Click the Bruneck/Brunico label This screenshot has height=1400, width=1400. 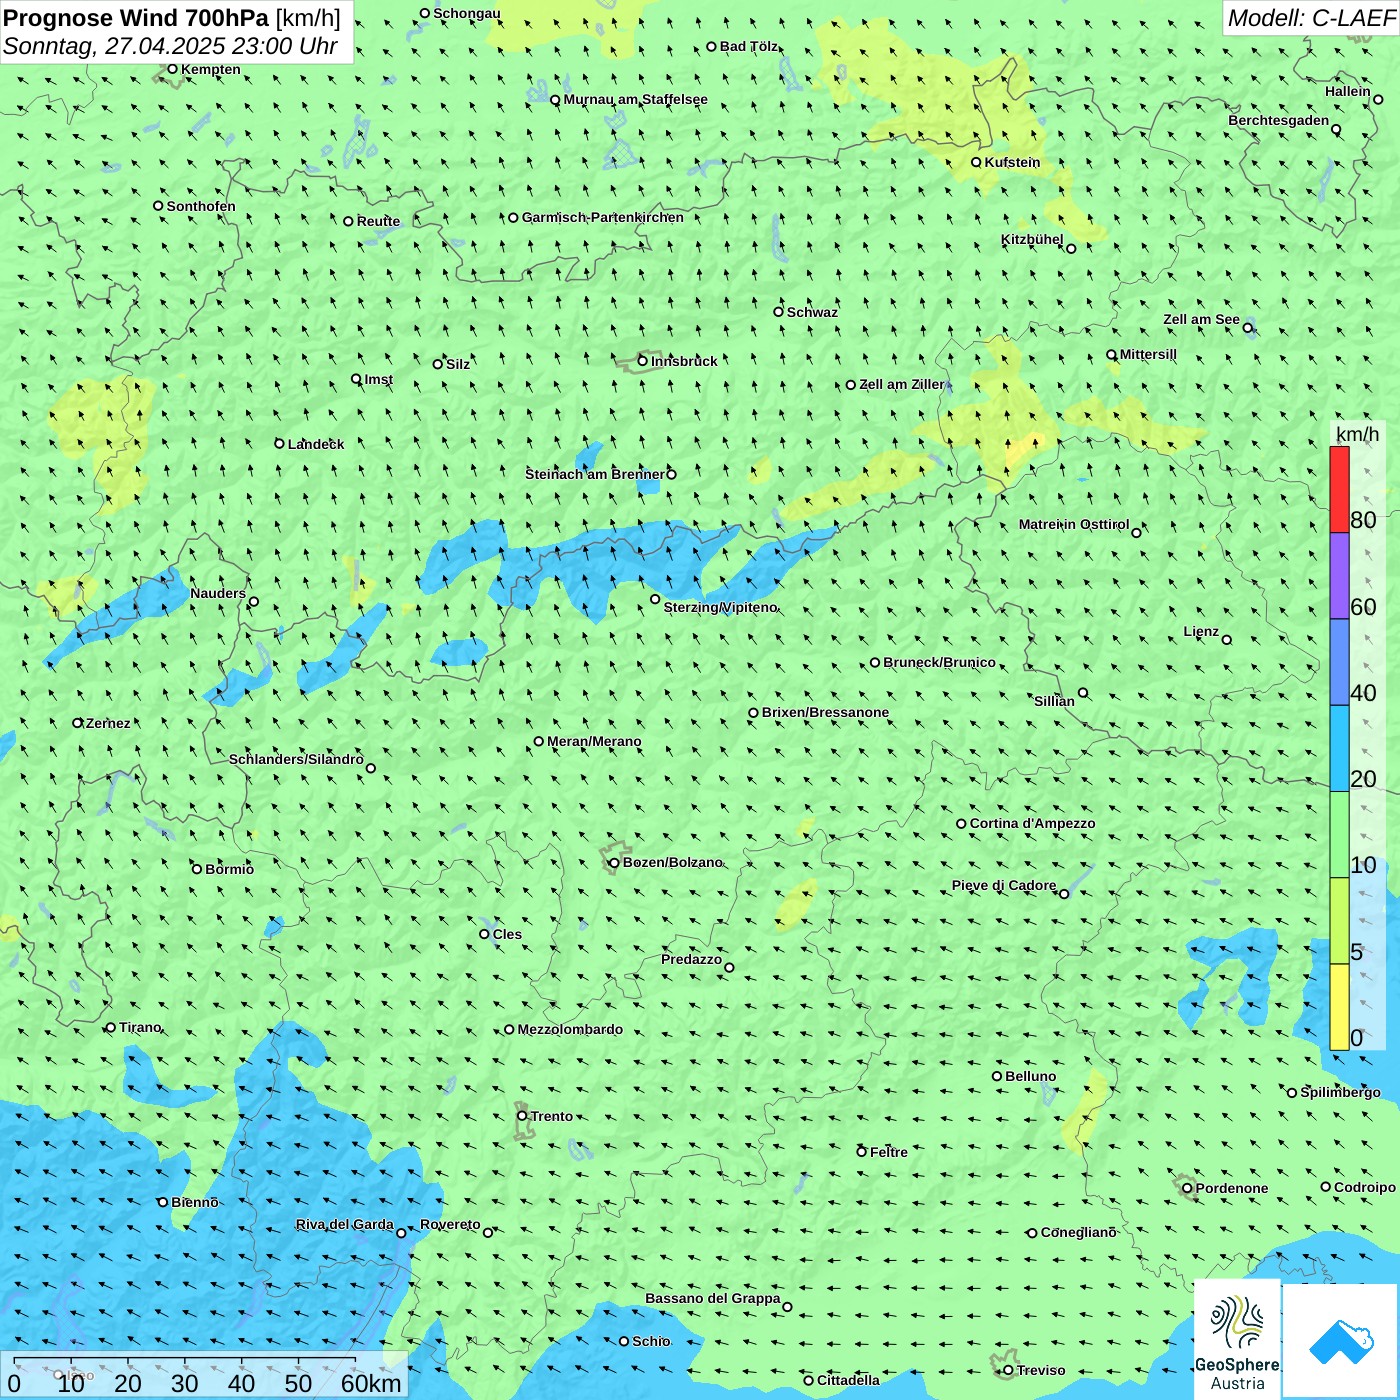[x=939, y=662]
